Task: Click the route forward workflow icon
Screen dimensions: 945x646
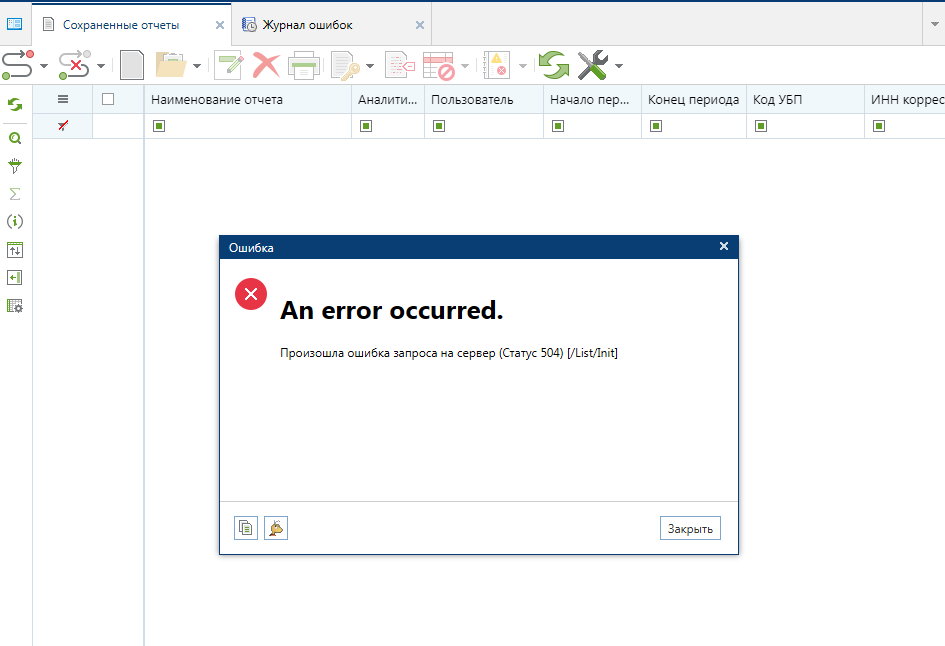Action: pos(17,65)
